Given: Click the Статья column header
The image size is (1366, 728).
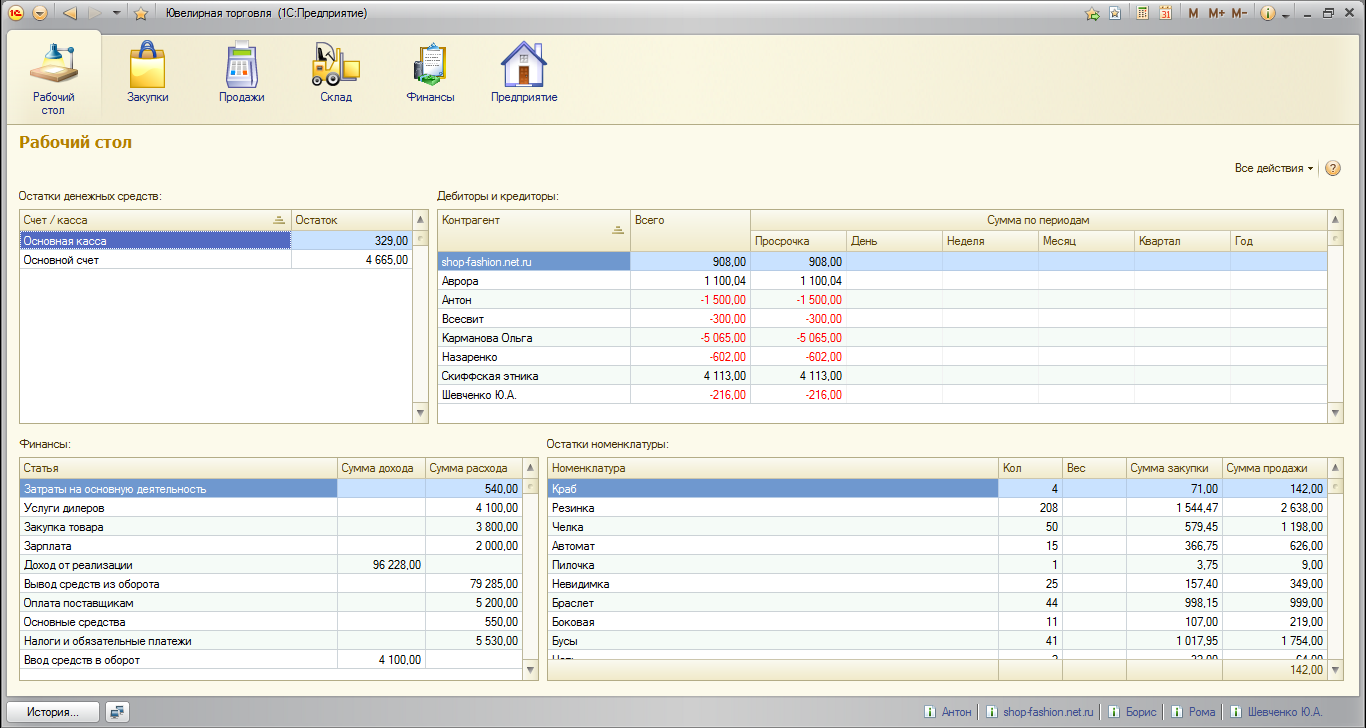Looking at the screenshot, I should pos(178,468).
